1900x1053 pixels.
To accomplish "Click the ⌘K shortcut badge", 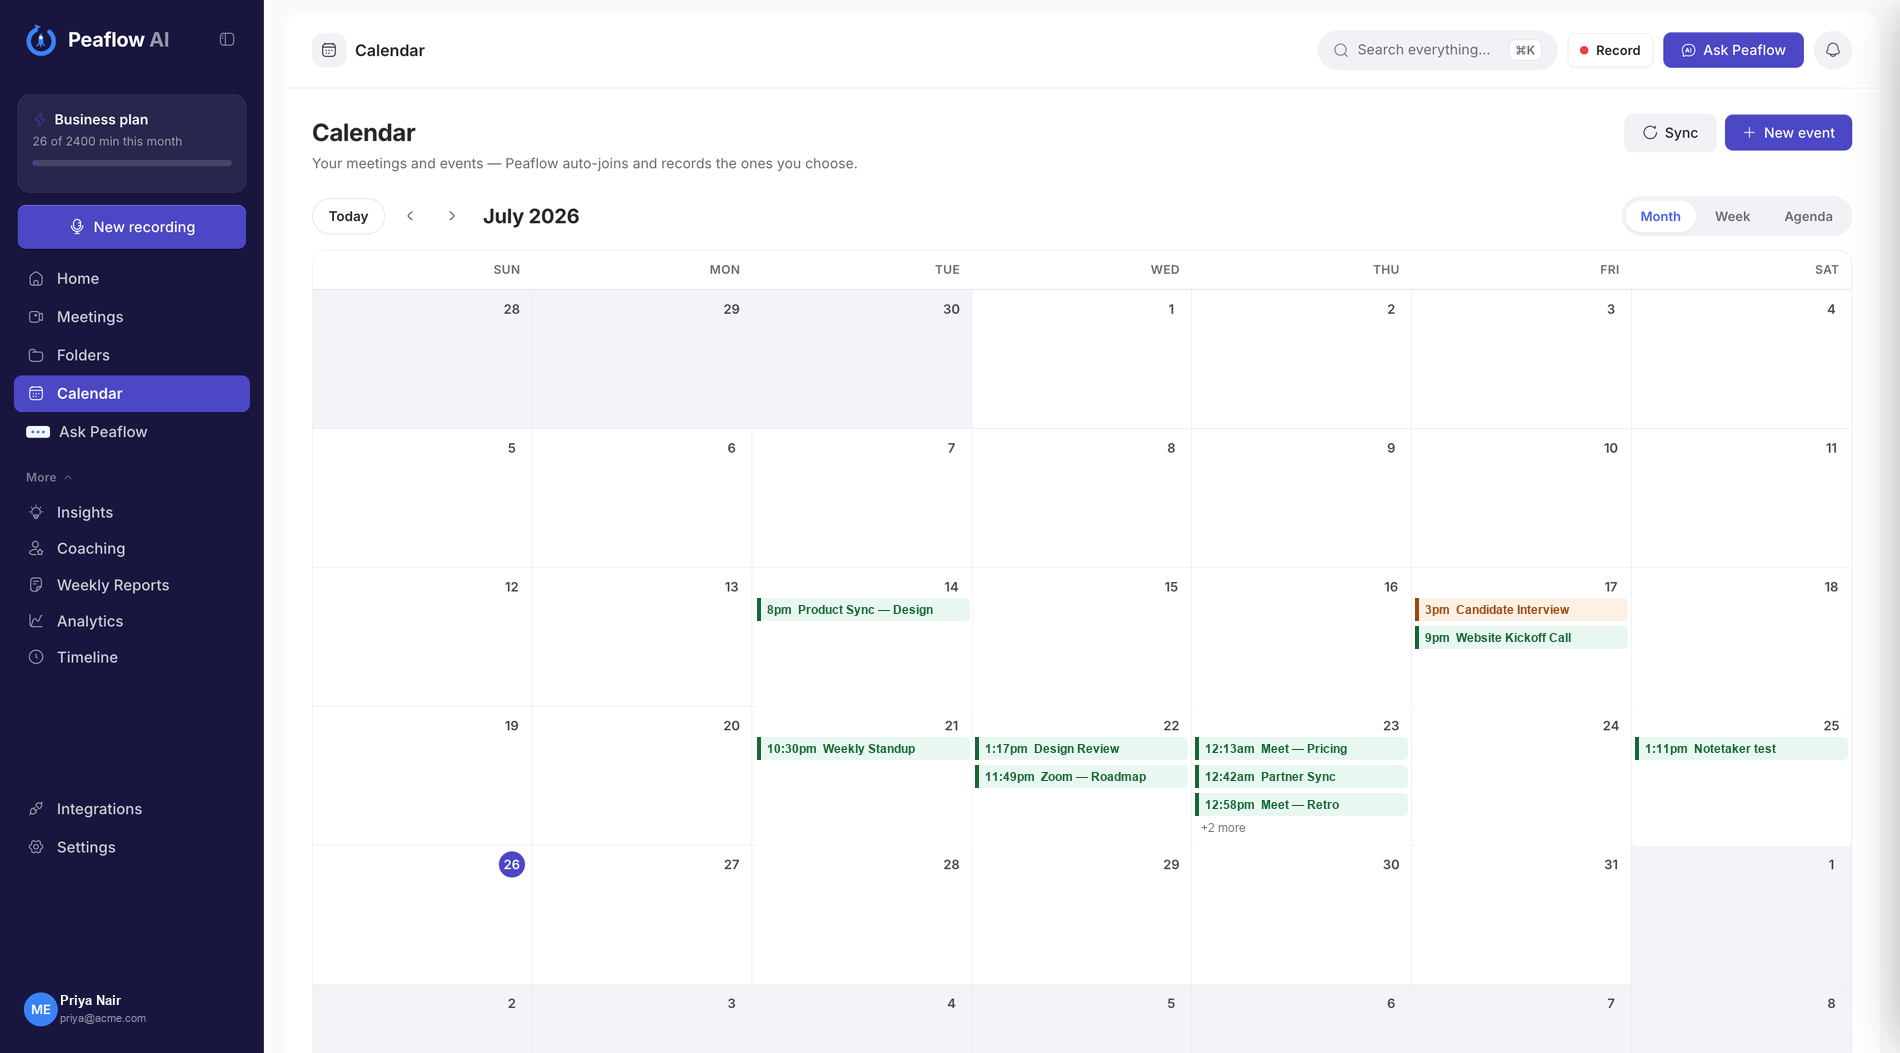I will pyautogui.click(x=1525, y=50).
